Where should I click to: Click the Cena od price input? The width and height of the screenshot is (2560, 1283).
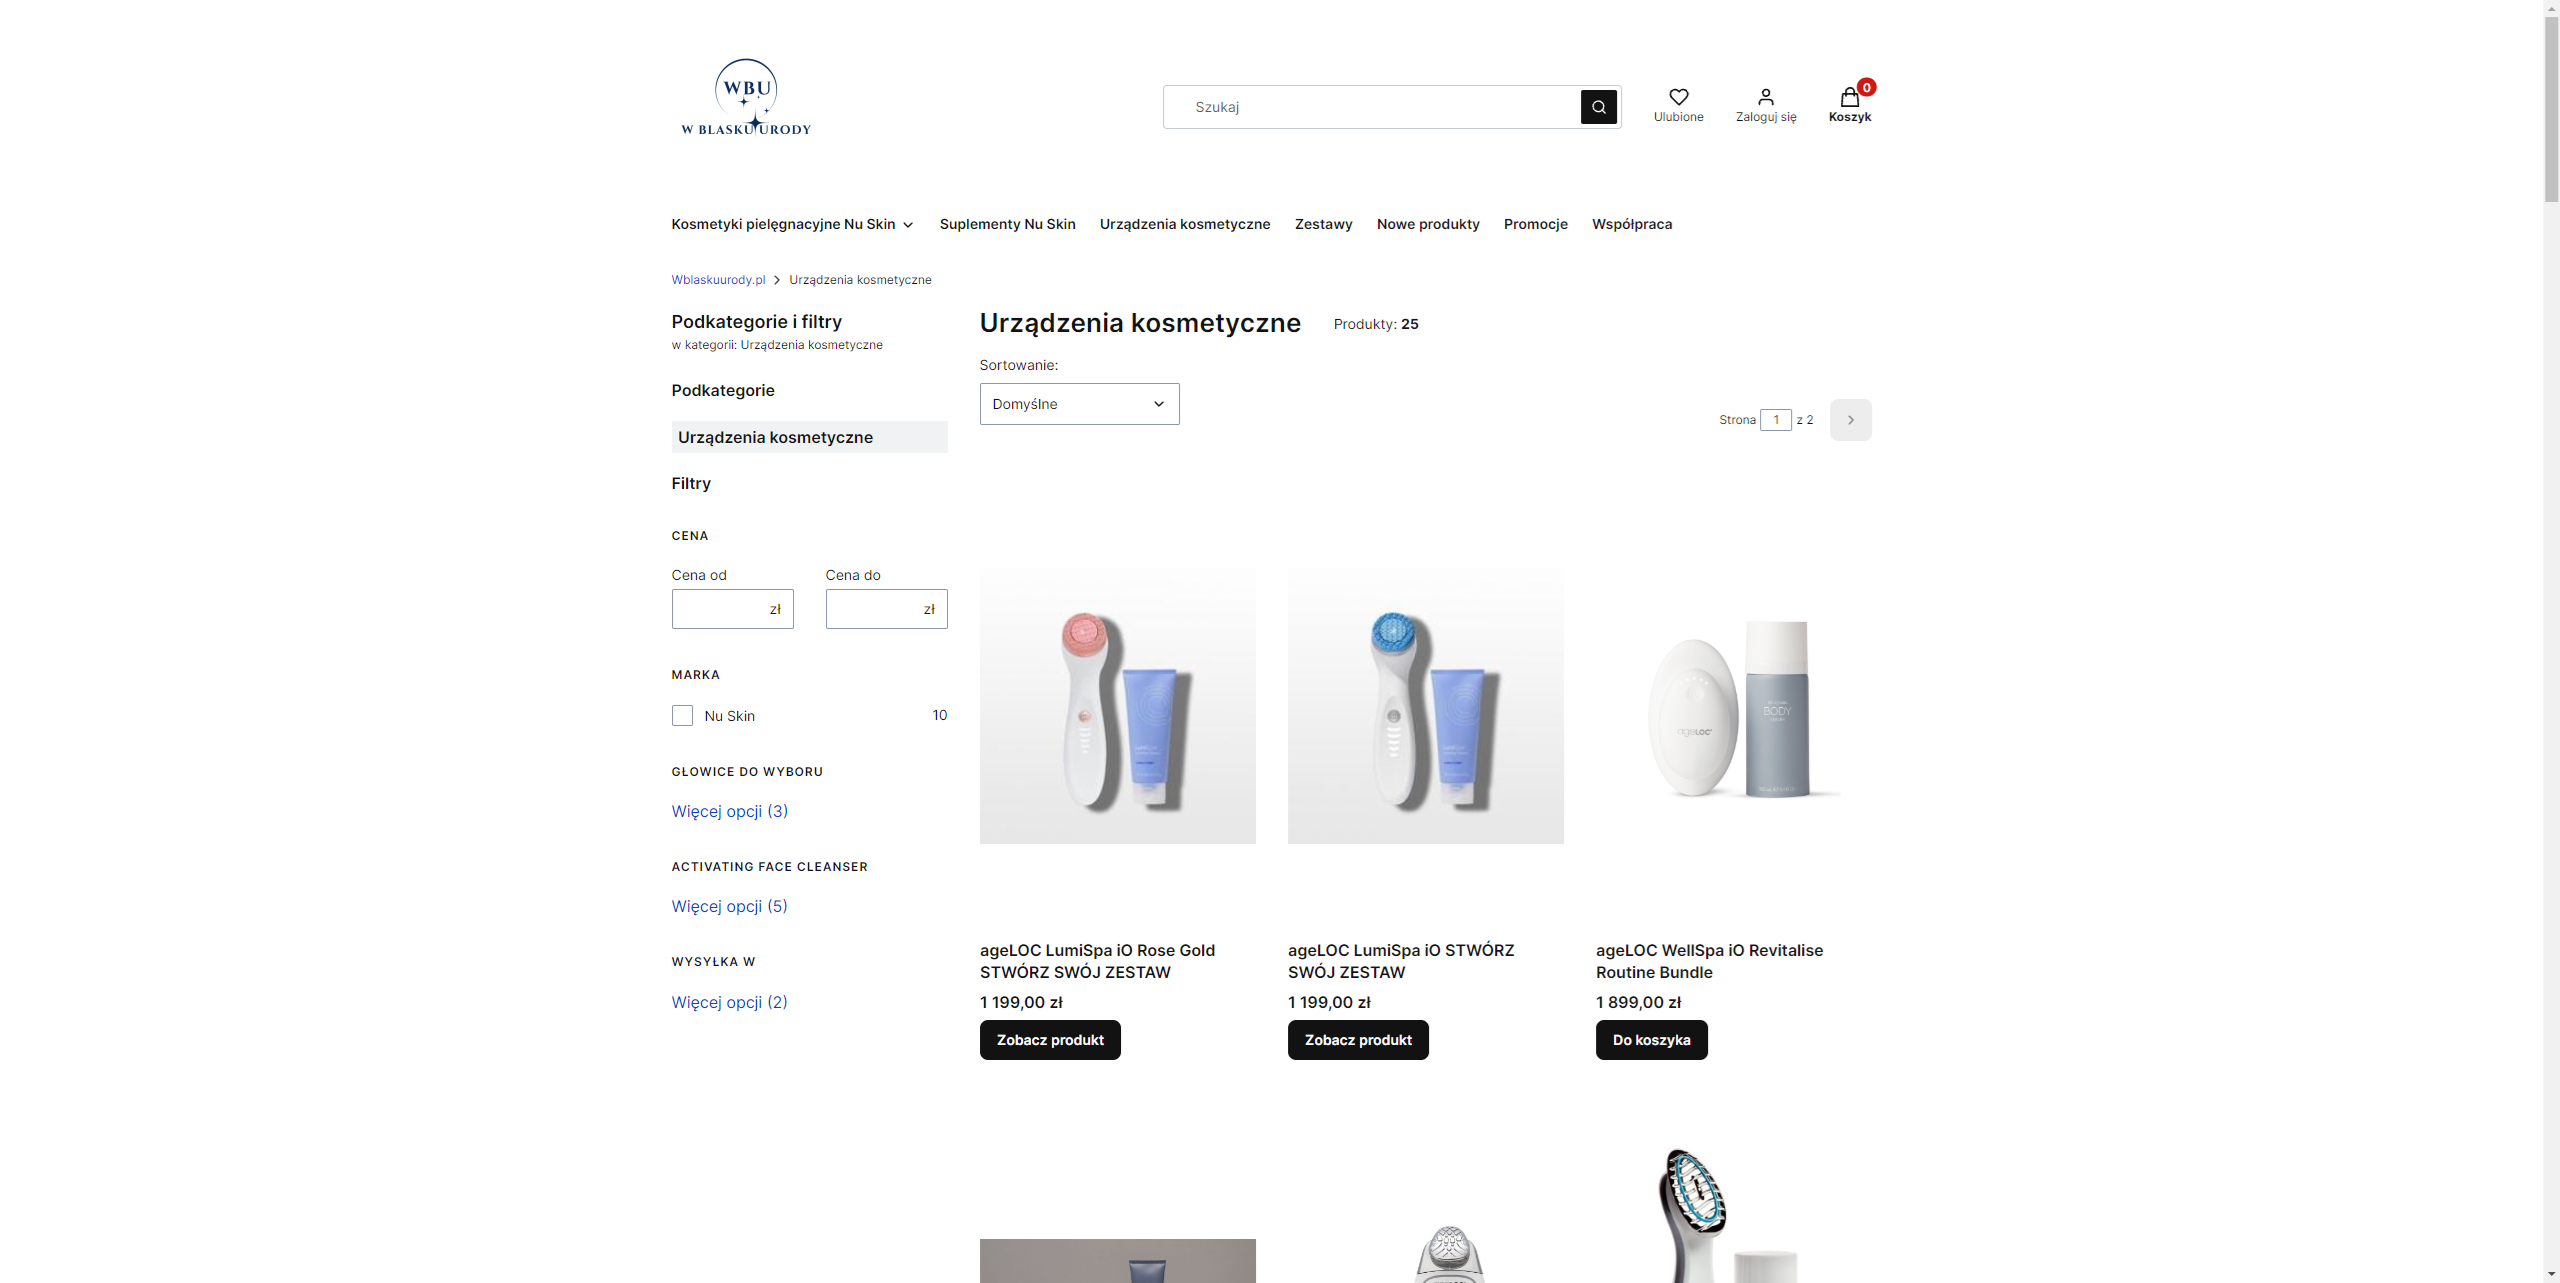732,609
